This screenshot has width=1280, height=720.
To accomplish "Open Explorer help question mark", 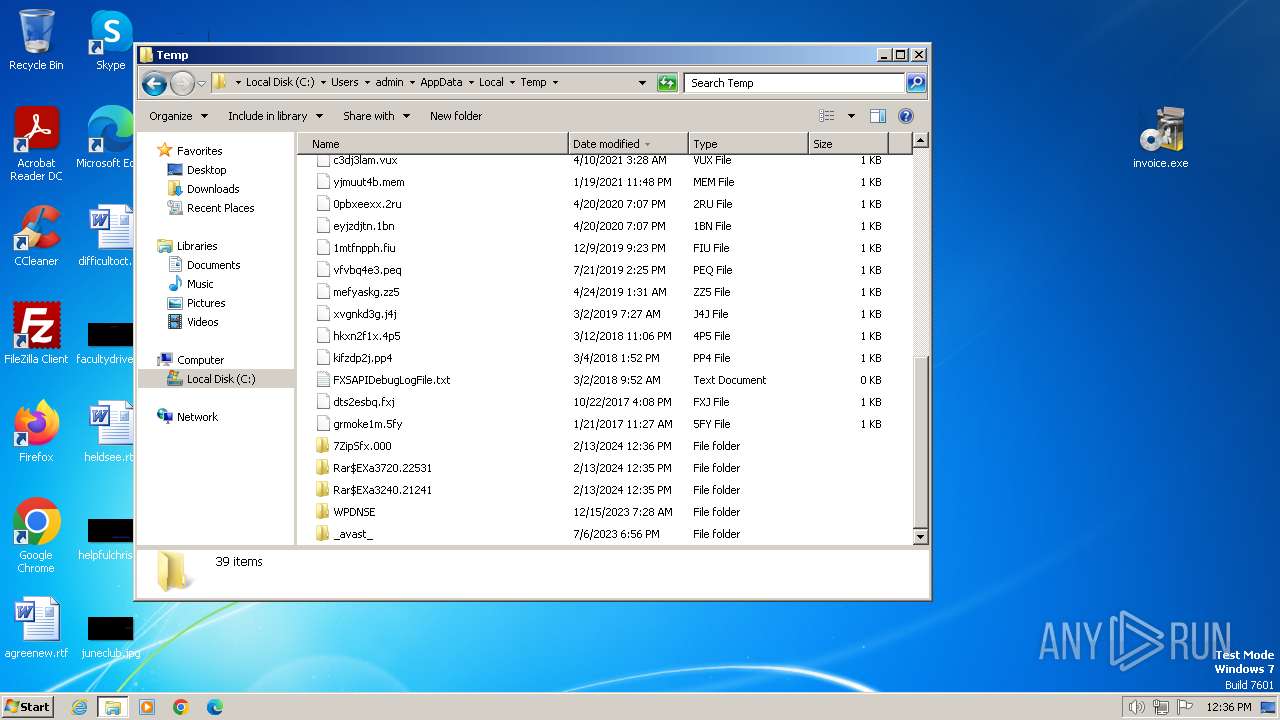I will [x=905, y=116].
